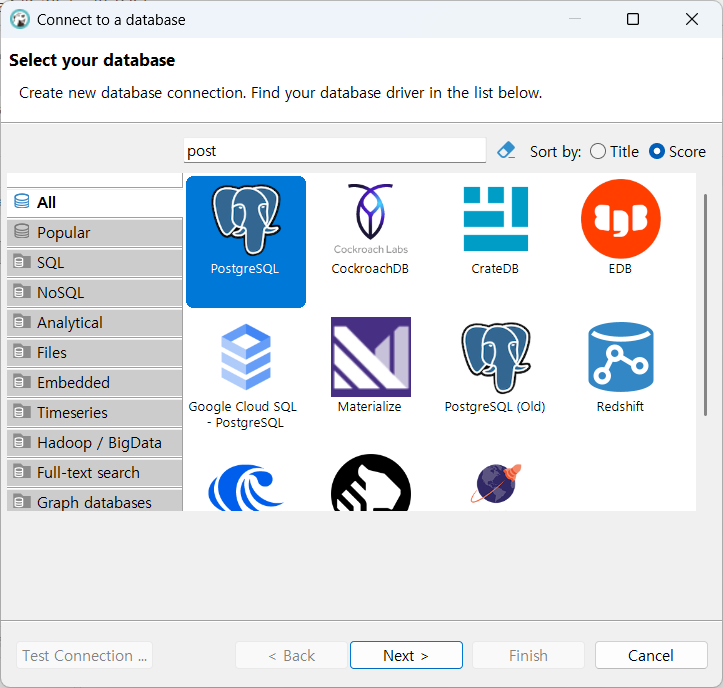723x688 pixels.
Task: Show the Analytical databases category
Action: coord(95,322)
